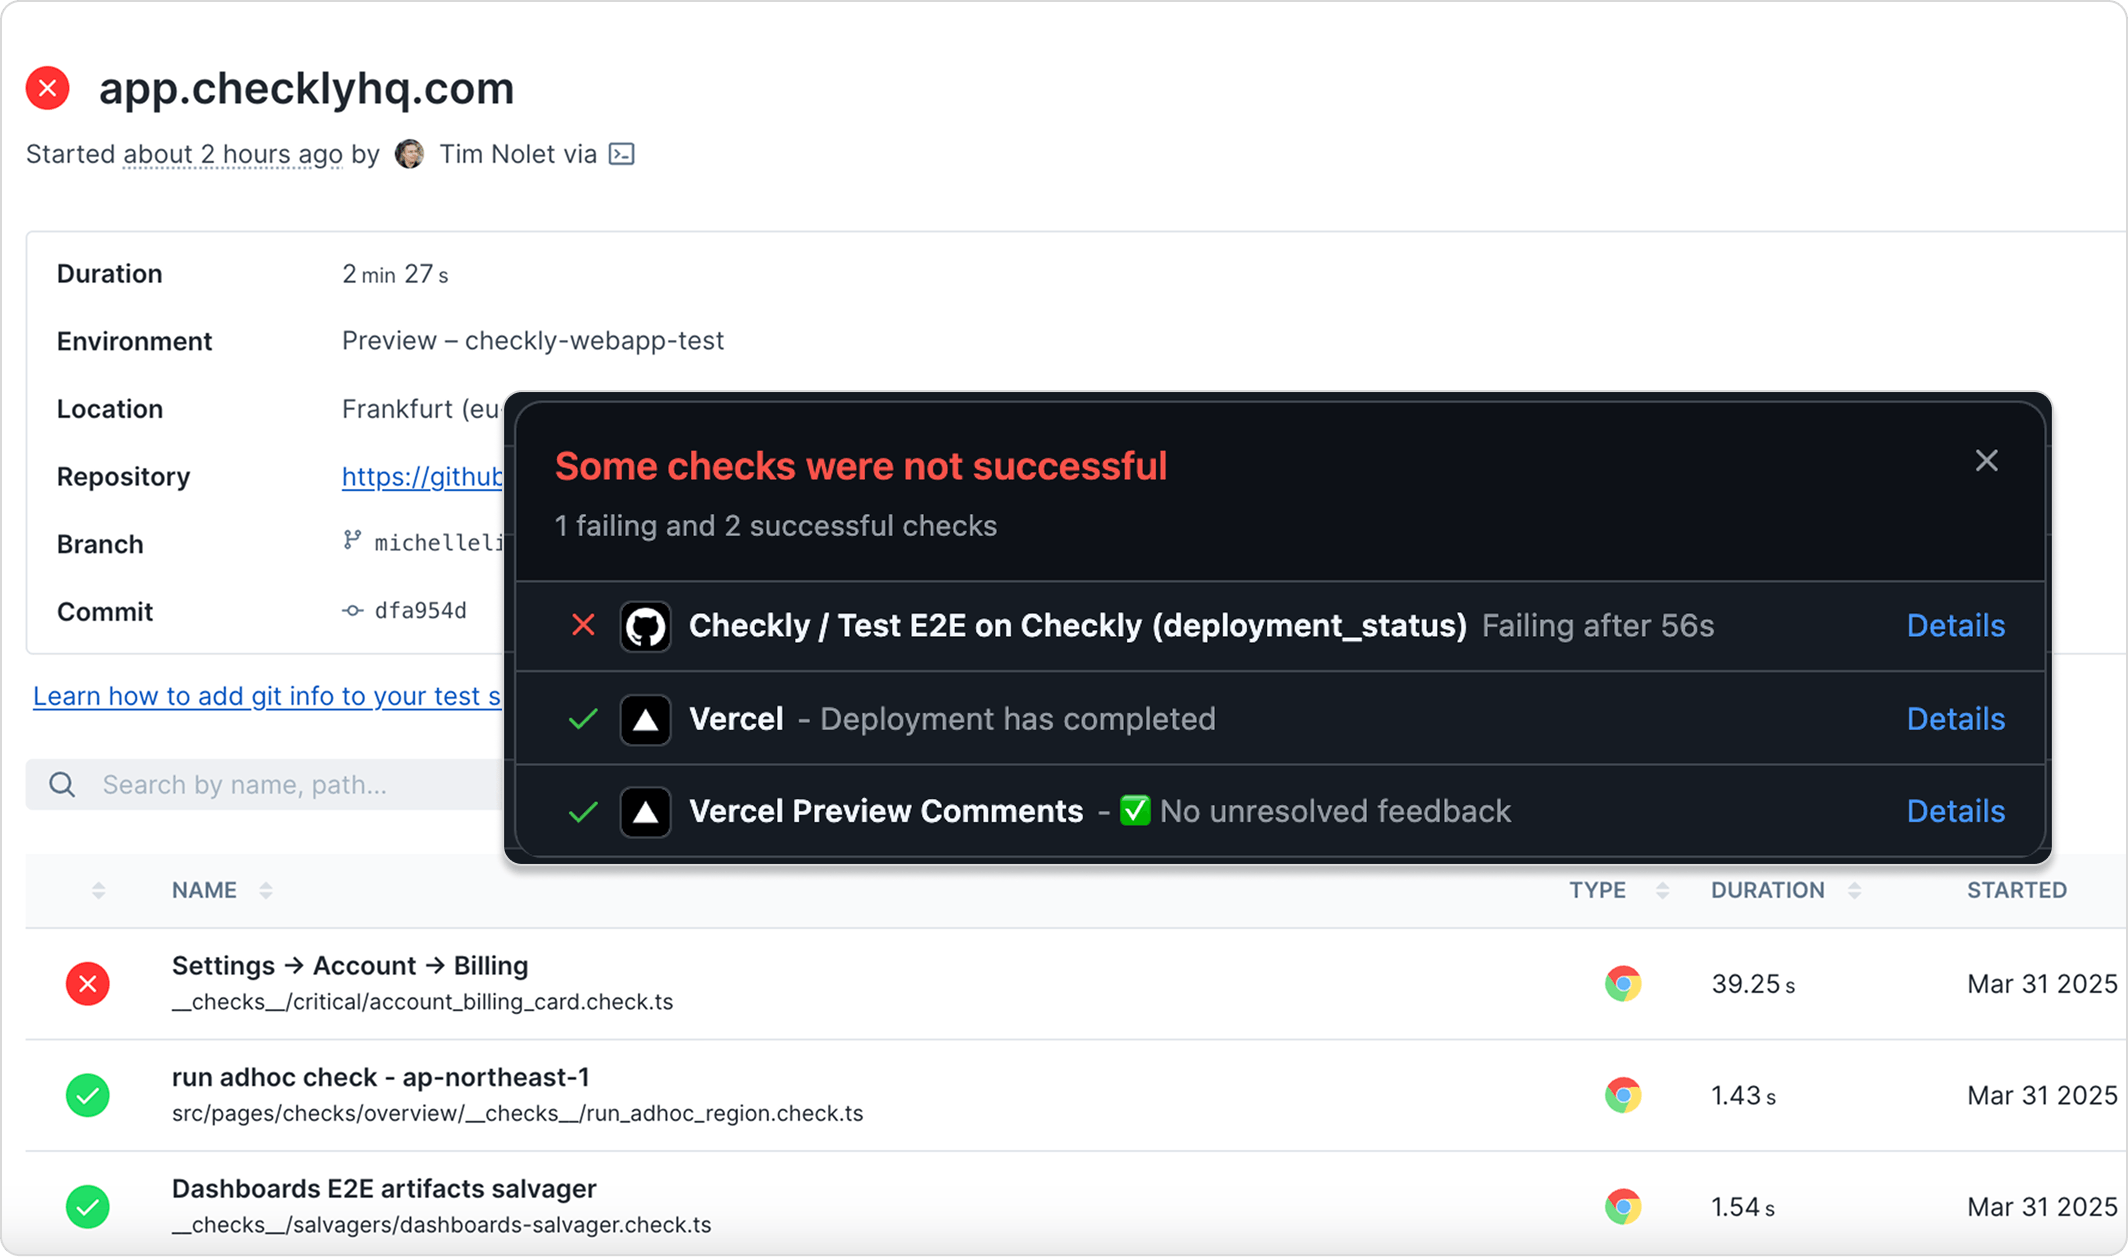Screen dimensions: 2128x1257
Task: Click the status column sort arrows
Action: 98,890
